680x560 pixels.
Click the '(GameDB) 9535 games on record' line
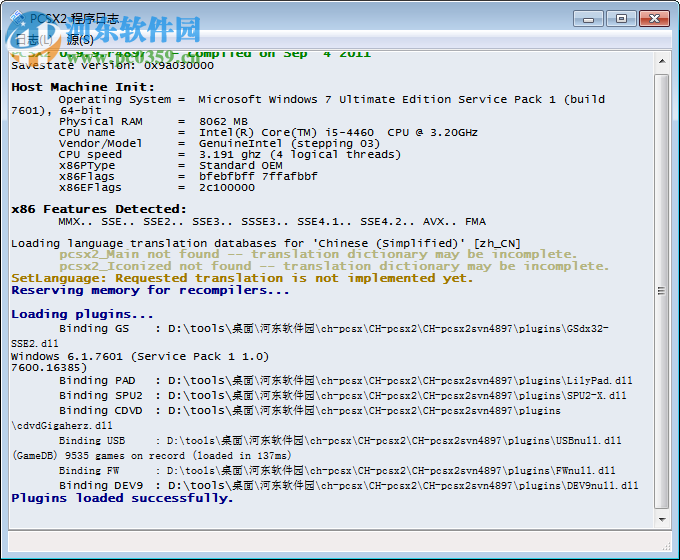pos(151,455)
